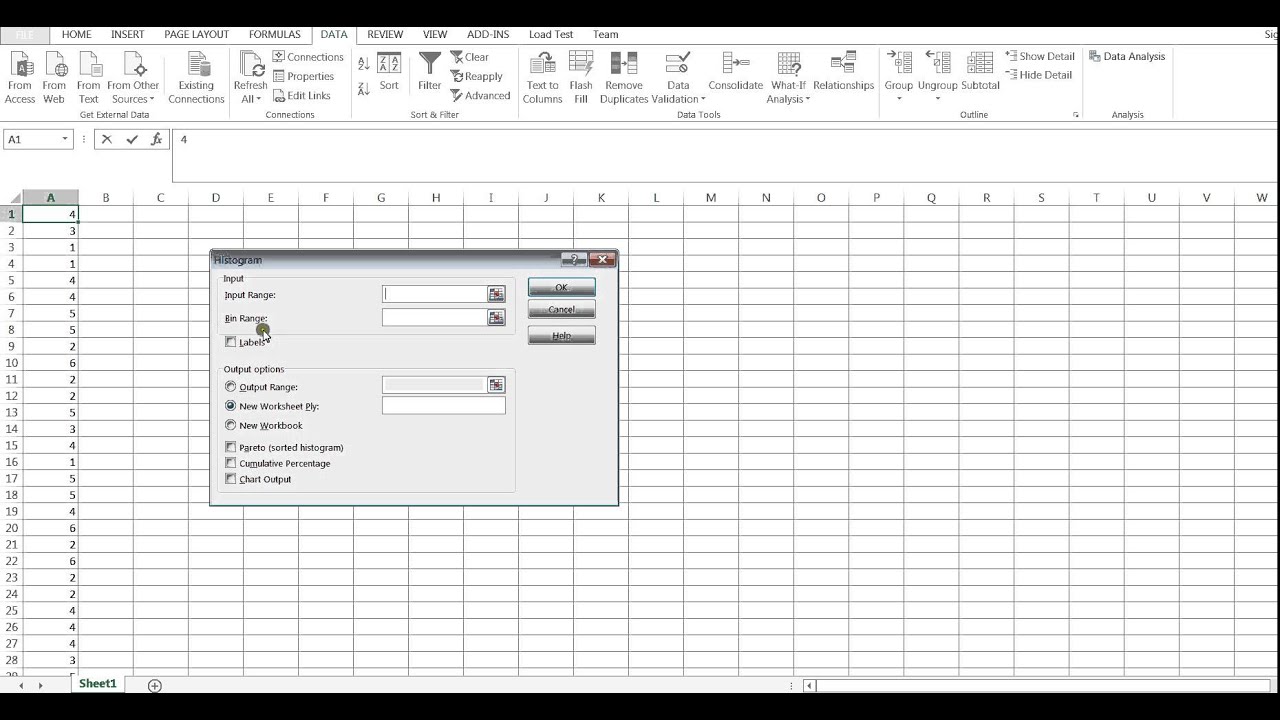Enable Cumulative Percentage checkbox
The width and height of the screenshot is (1280, 720).
[x=231, y=463]
